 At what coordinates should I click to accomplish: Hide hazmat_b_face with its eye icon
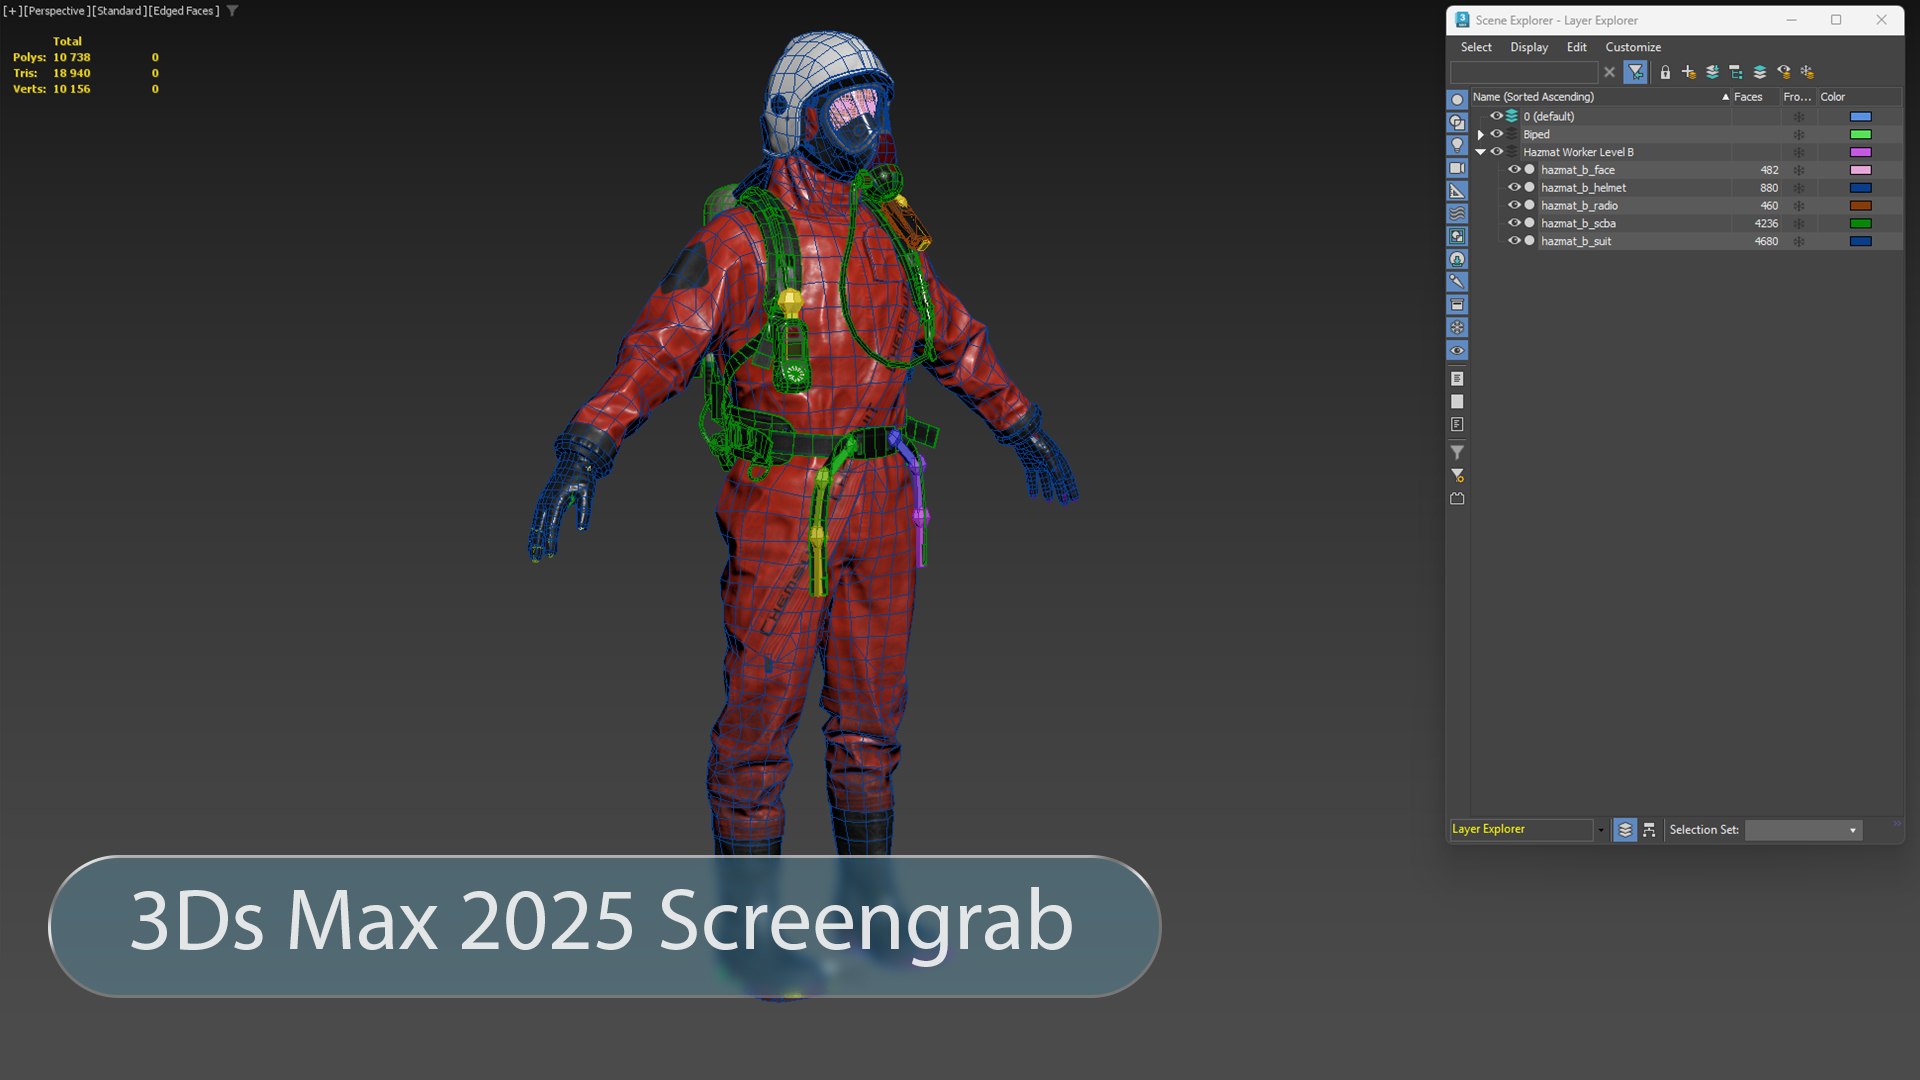point(1514,170)
